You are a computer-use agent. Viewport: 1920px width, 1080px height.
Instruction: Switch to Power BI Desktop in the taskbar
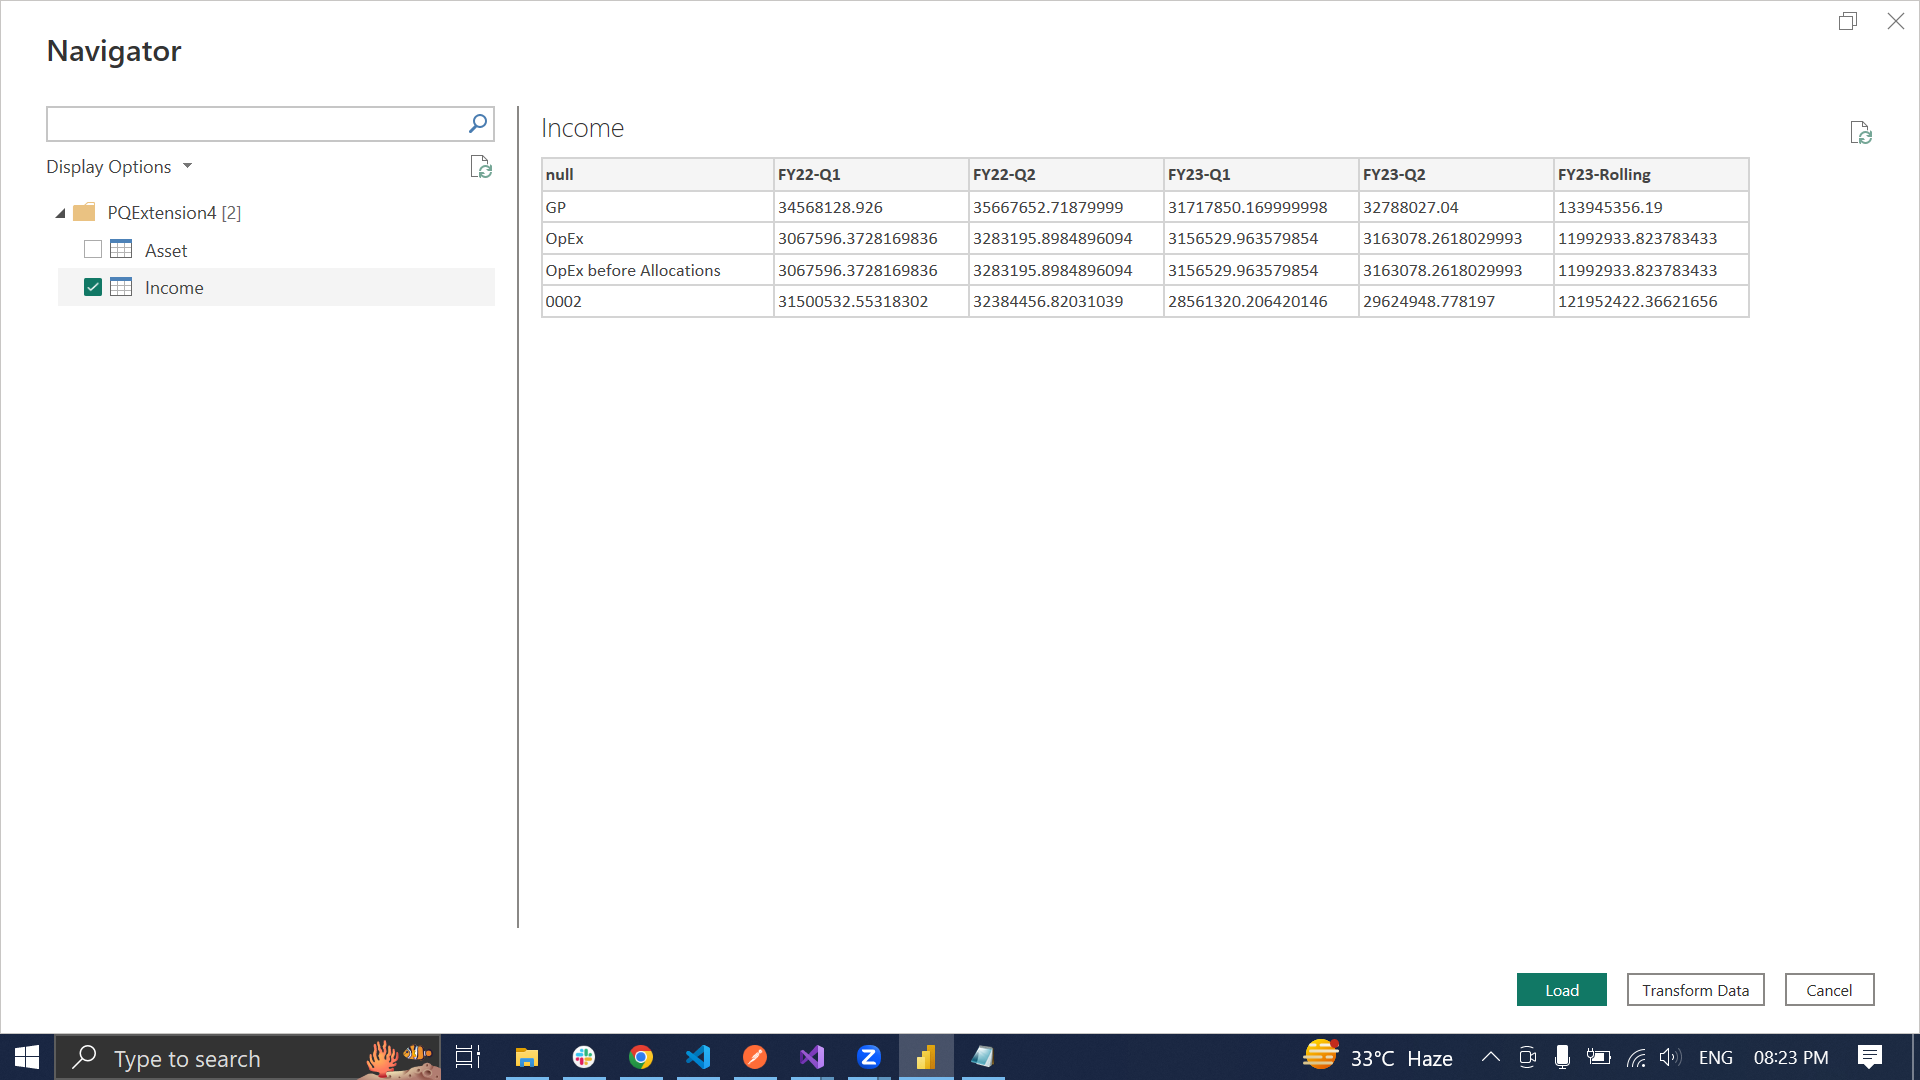(926, 1057)
